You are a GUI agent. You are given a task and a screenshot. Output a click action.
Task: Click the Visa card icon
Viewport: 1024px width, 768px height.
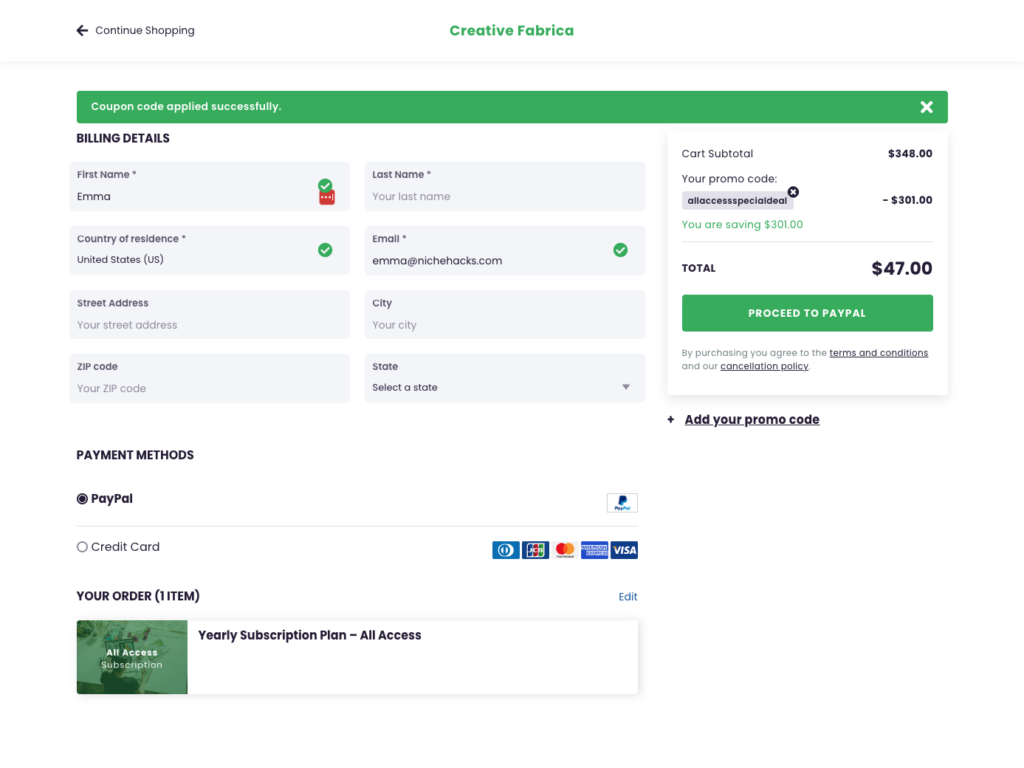click(x=624, y=551)
